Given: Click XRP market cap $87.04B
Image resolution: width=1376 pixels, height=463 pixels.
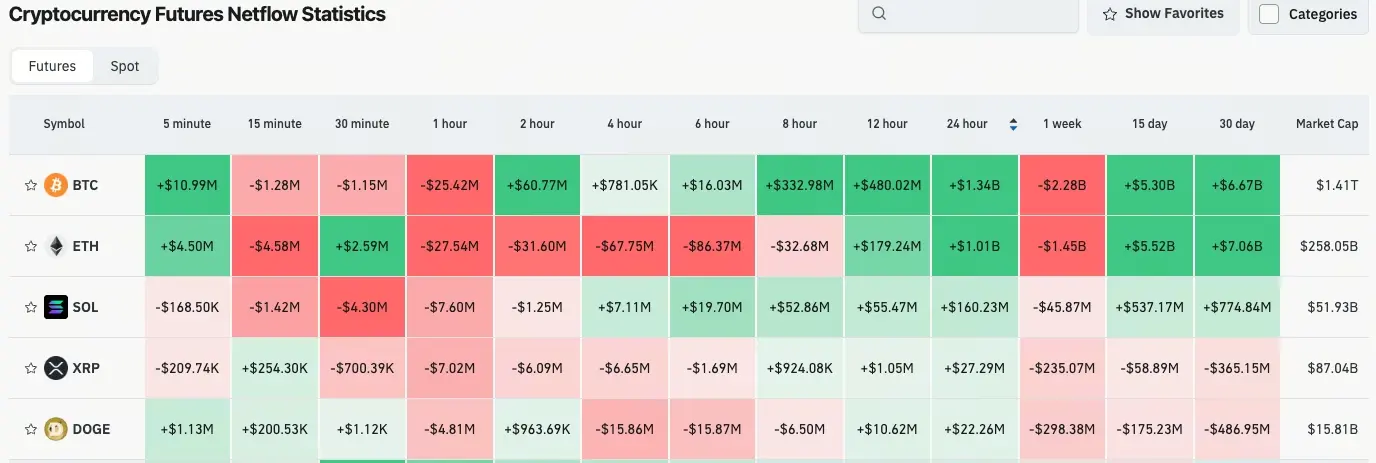Looking at the screenshot, I should [x=1332, y=368].
